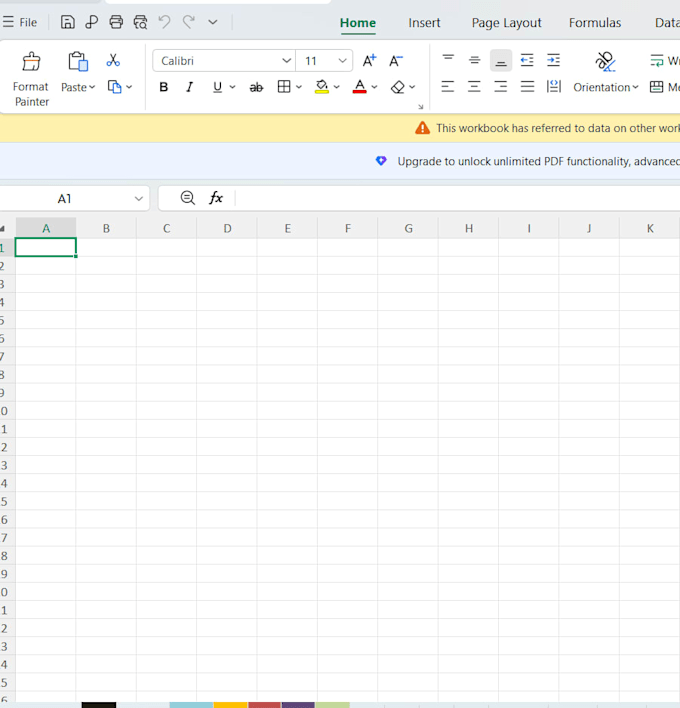680x708 pixels.
Task: Expand the fill color dropdown arrow
Action: coord(336,87)
